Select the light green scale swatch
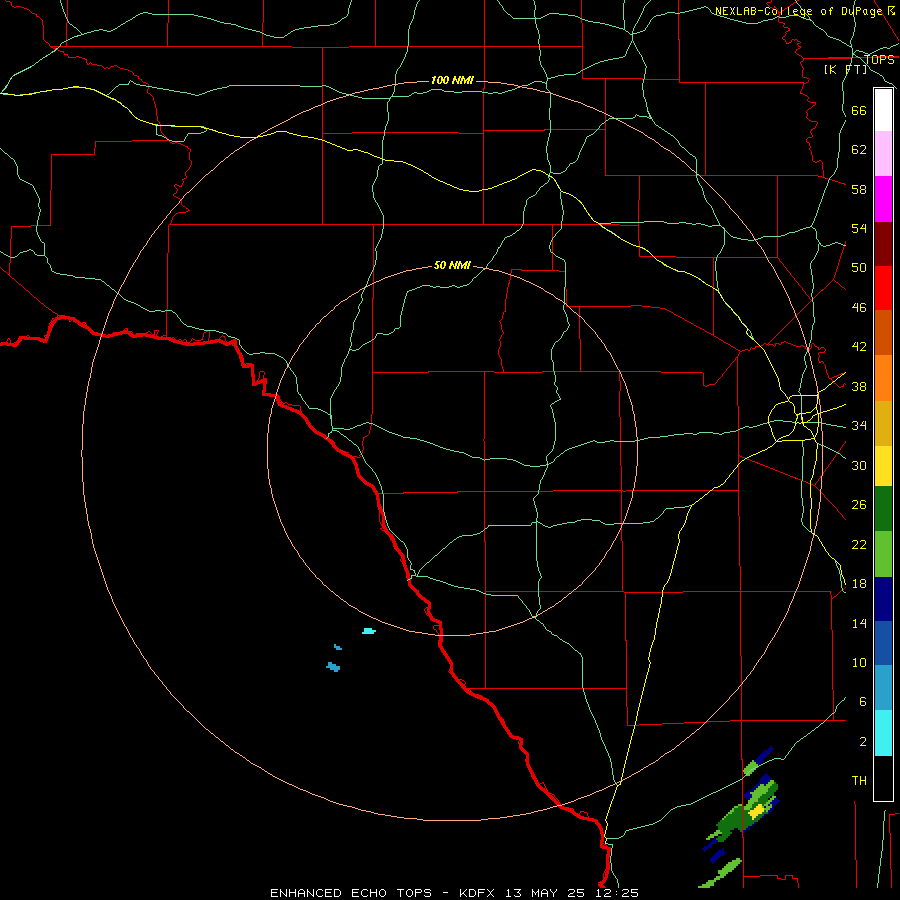 883,554
